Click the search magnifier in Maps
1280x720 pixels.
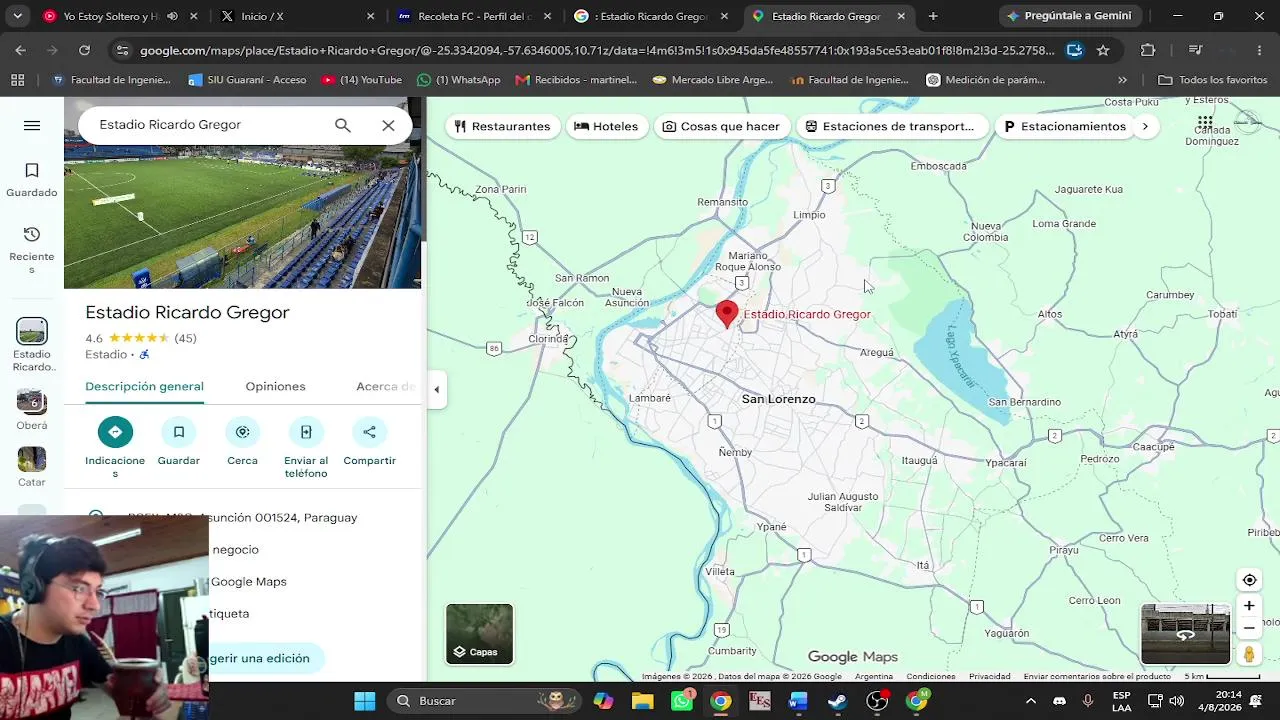[343, 125]
